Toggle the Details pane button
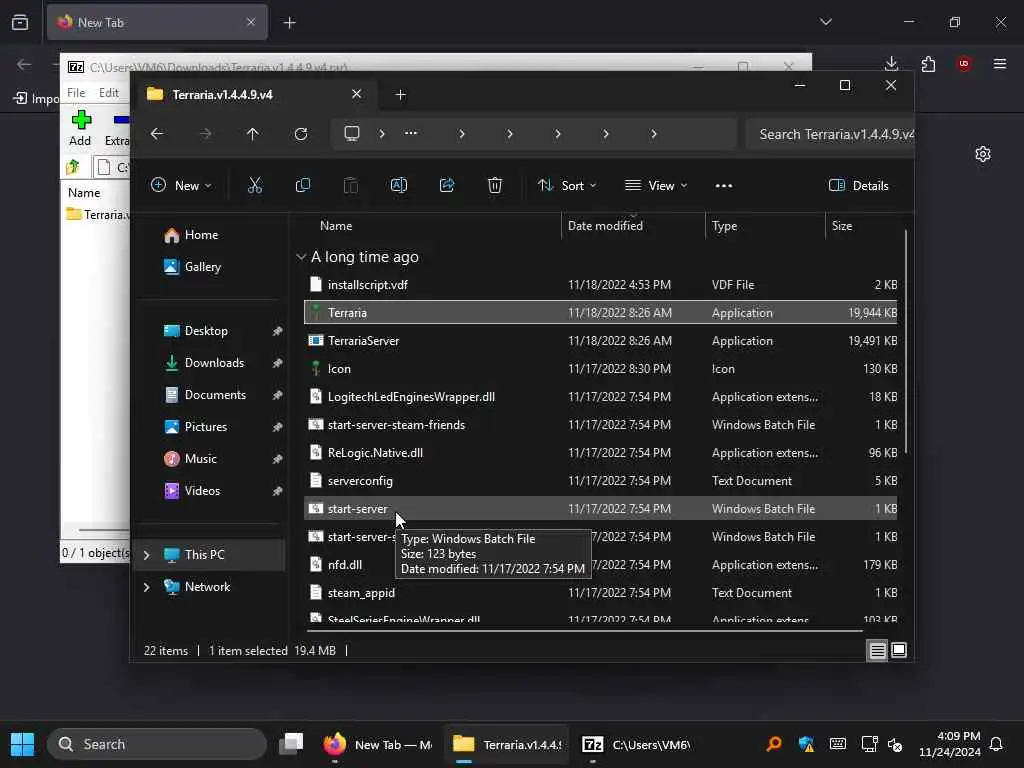The image size is (1024, 768). pyautogui.click(x=858, y=185)
